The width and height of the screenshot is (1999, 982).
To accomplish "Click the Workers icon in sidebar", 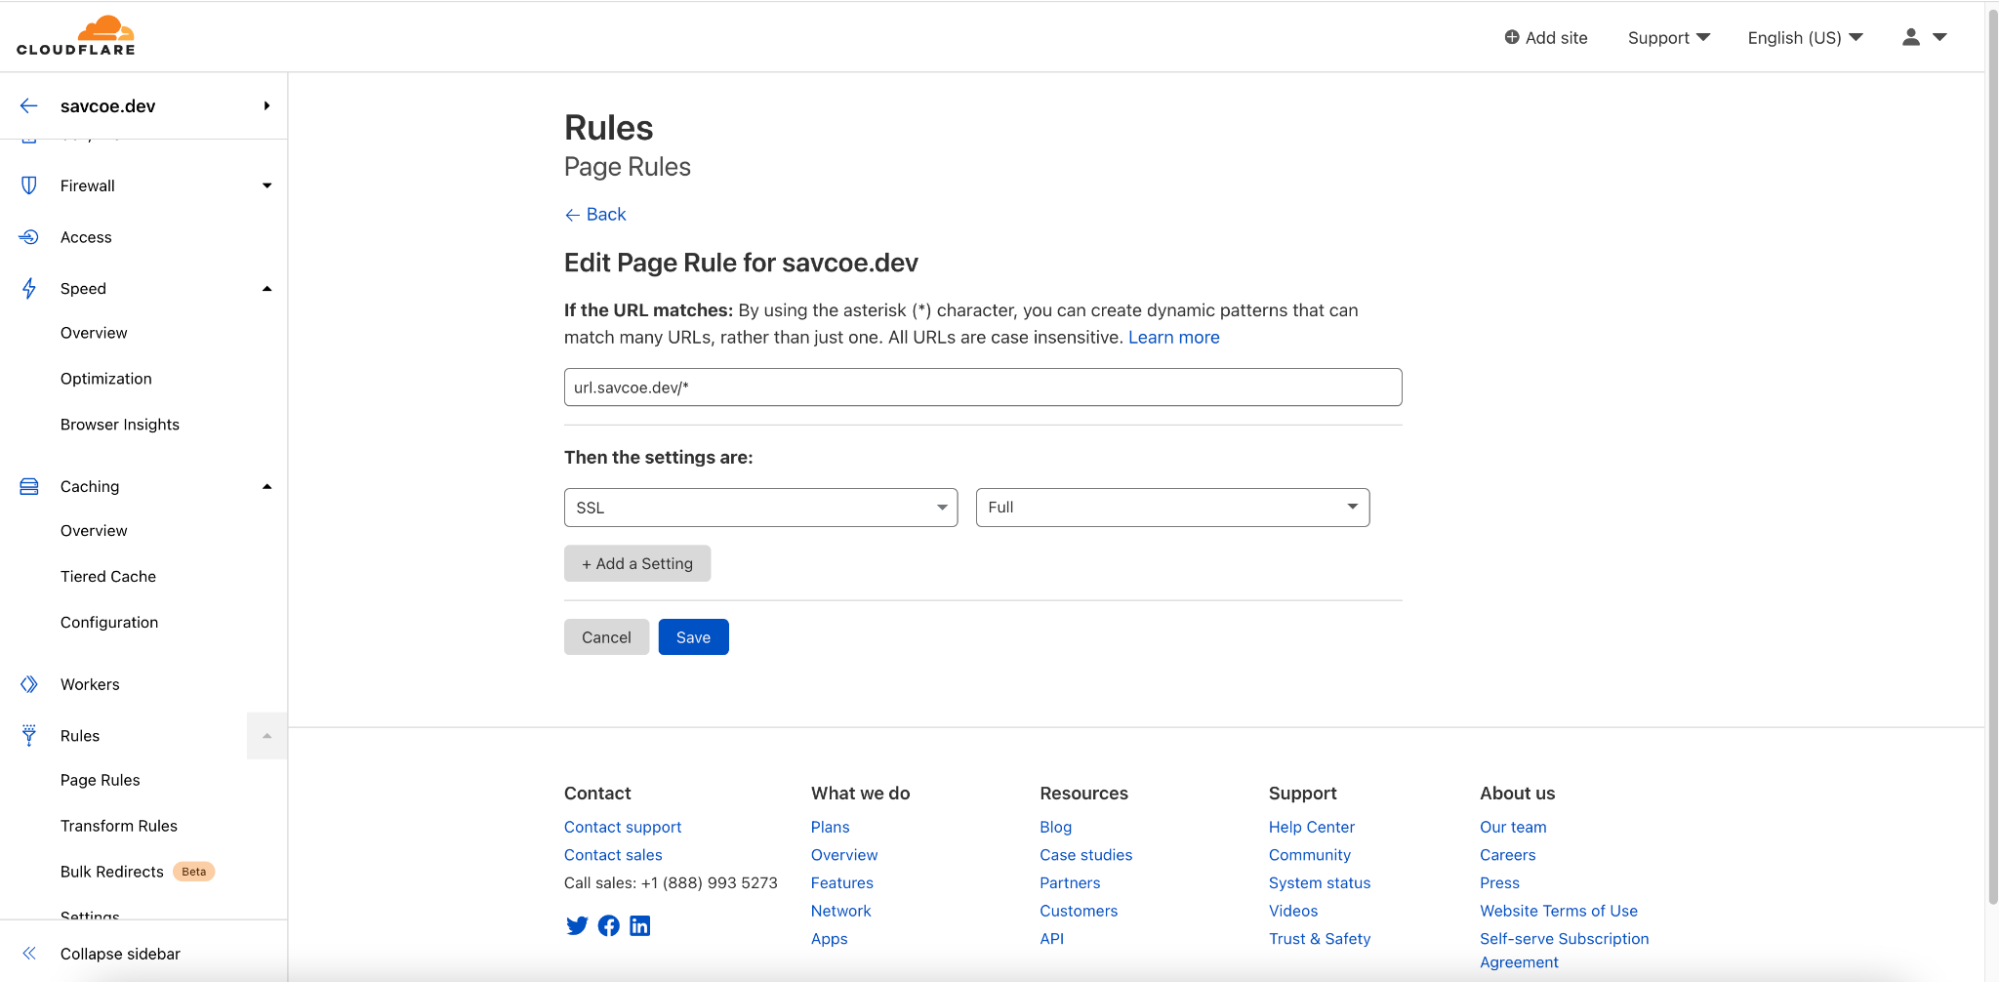I will 29,684.
